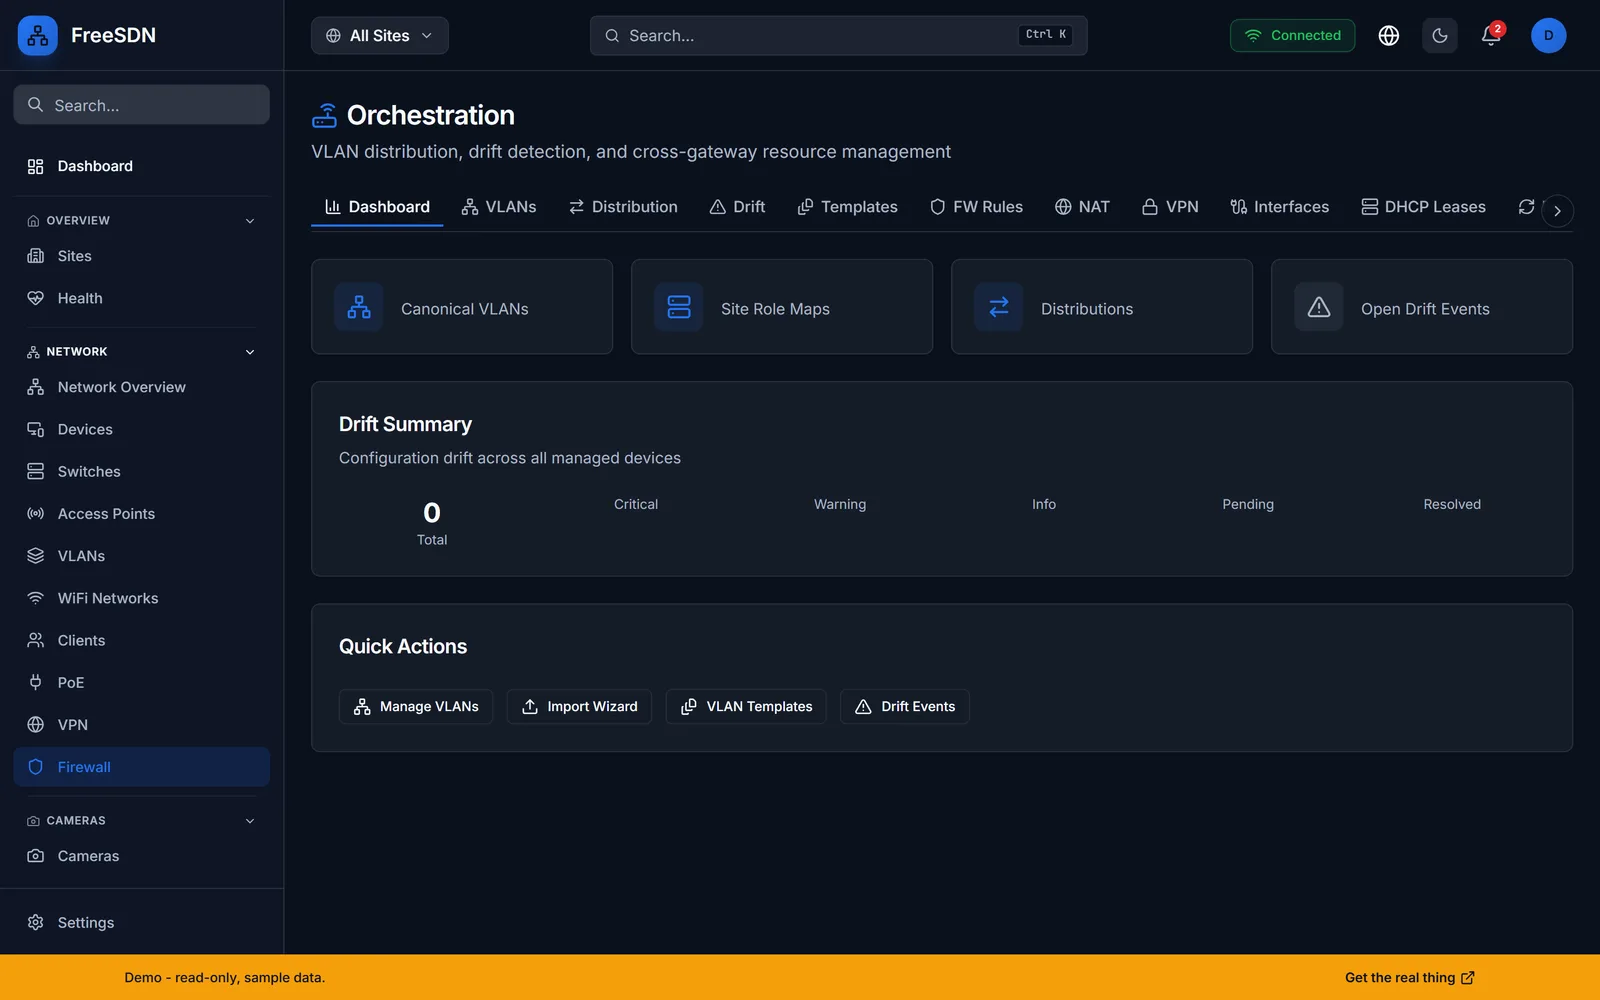Viewport: 1600px width, 1000px height.
Task: Click the Canonical VLANs card label
Action: [x=465, y=309]
